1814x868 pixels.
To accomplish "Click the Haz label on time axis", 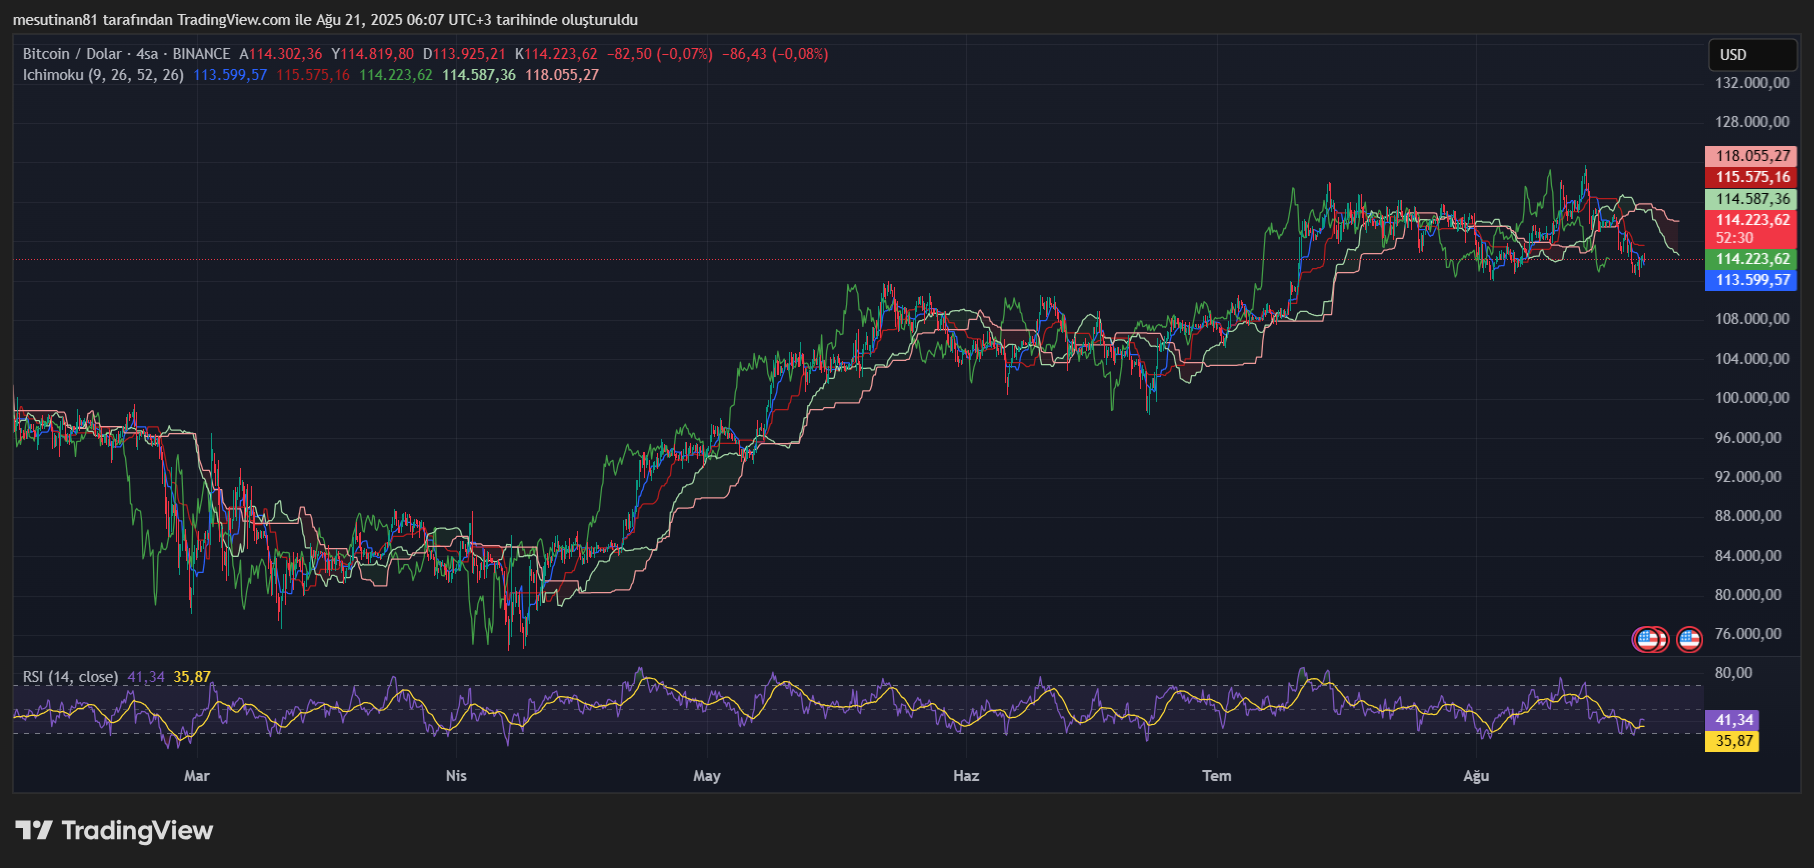I will (966, 776).
